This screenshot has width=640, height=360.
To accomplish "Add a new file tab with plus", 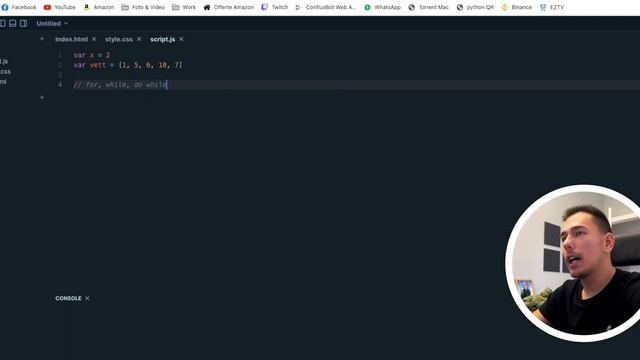I will [42, 39].
